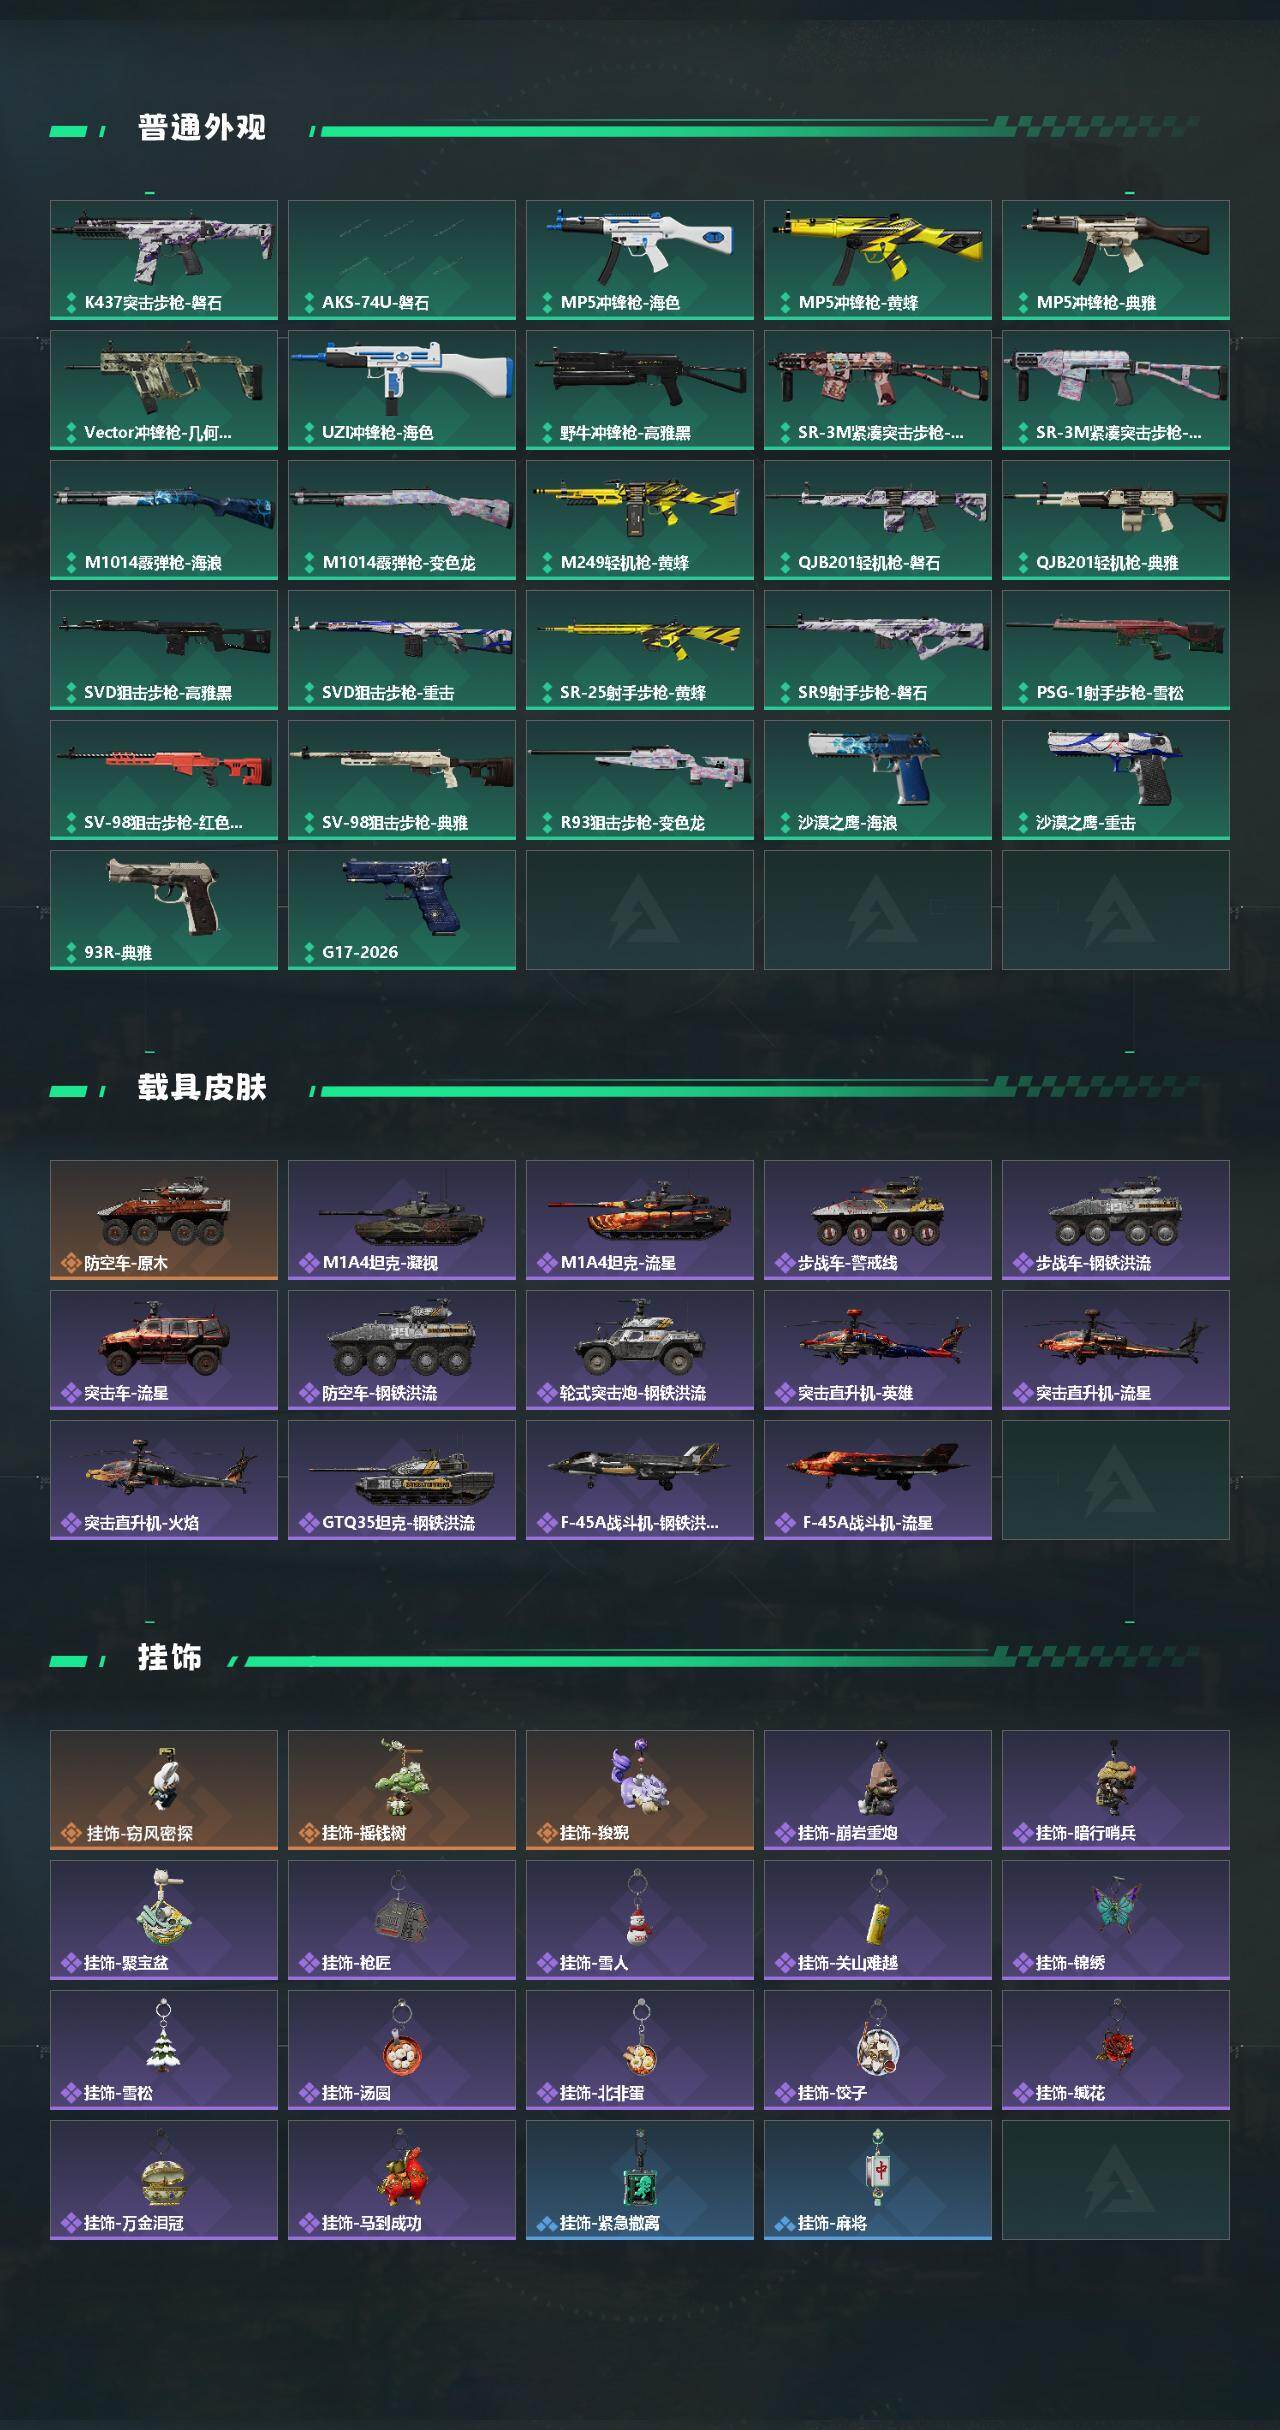Pick the 挂饰-摇钱树 charm icon
The width and height of the screenshot is (1280, 2430).
click(402, 1790)
